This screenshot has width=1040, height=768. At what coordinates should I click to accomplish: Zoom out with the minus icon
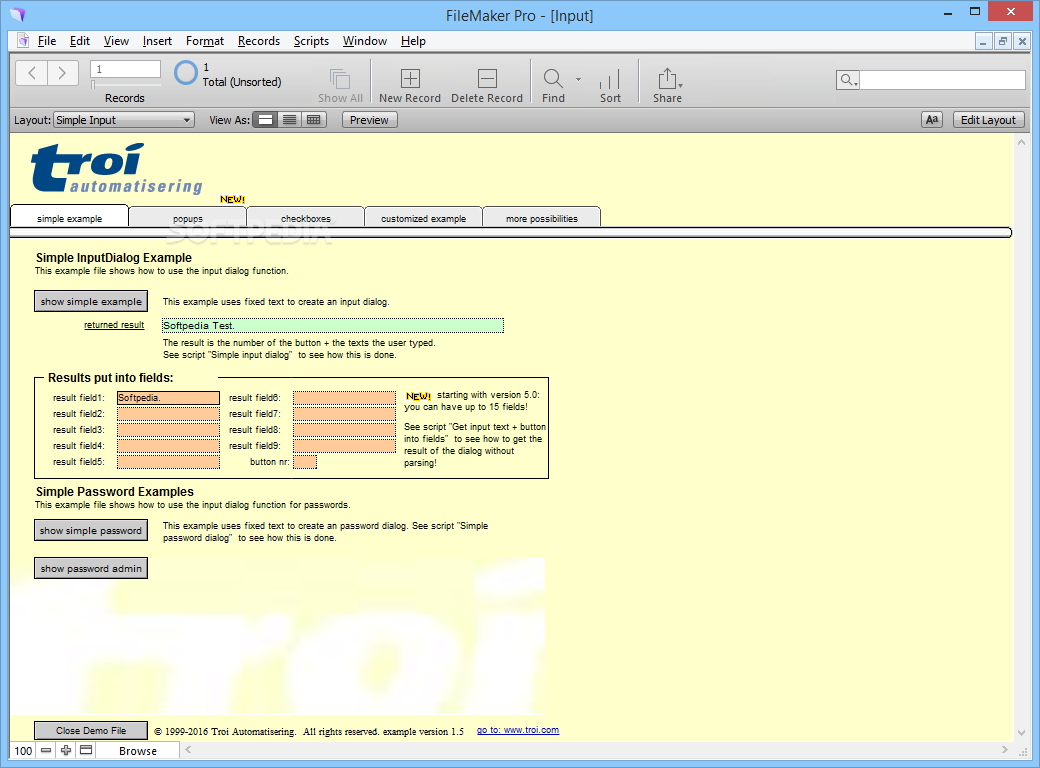(46, 750)
